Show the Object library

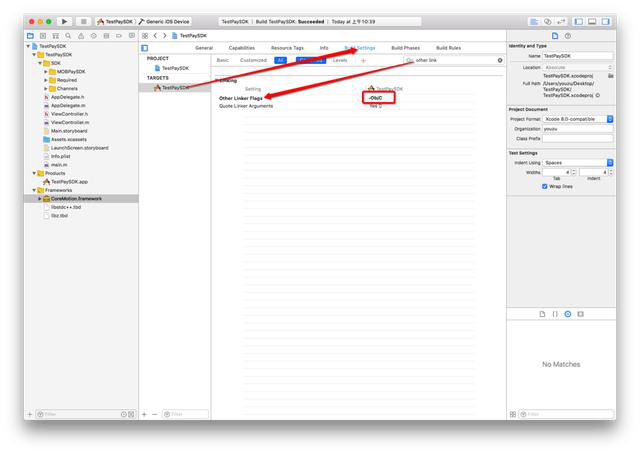(x=568, y=314)
